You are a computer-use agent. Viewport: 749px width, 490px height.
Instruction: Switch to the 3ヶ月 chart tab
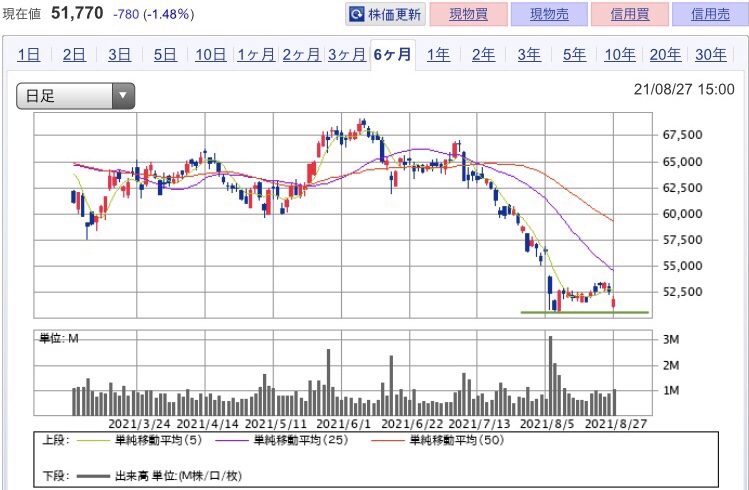point(347,55)
